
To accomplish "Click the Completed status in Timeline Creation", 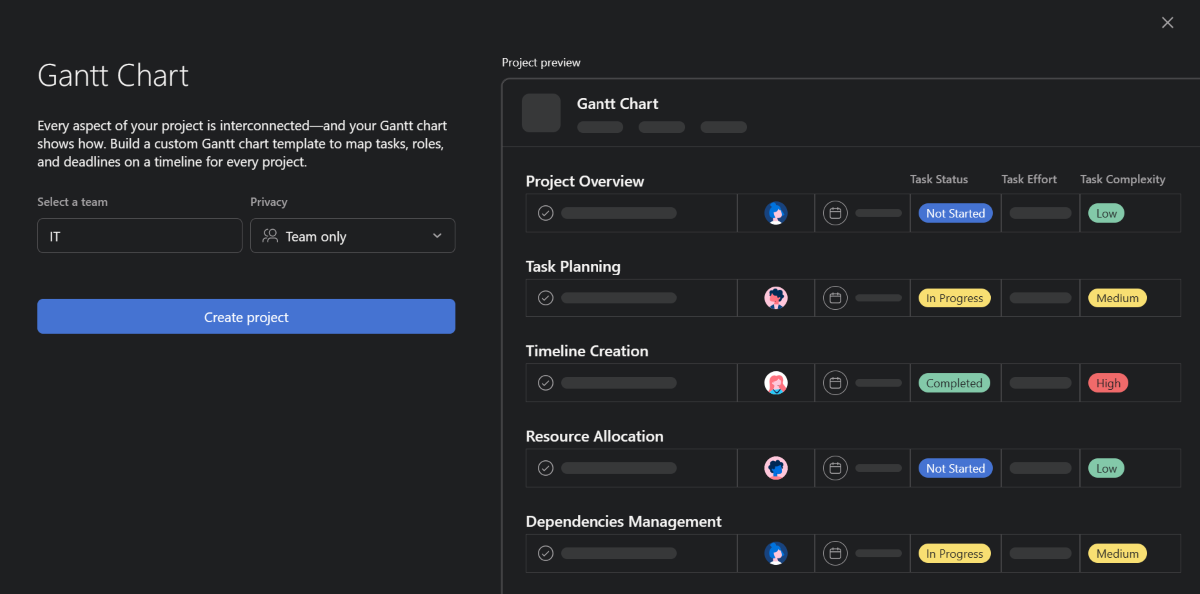I will click(955, 383).
